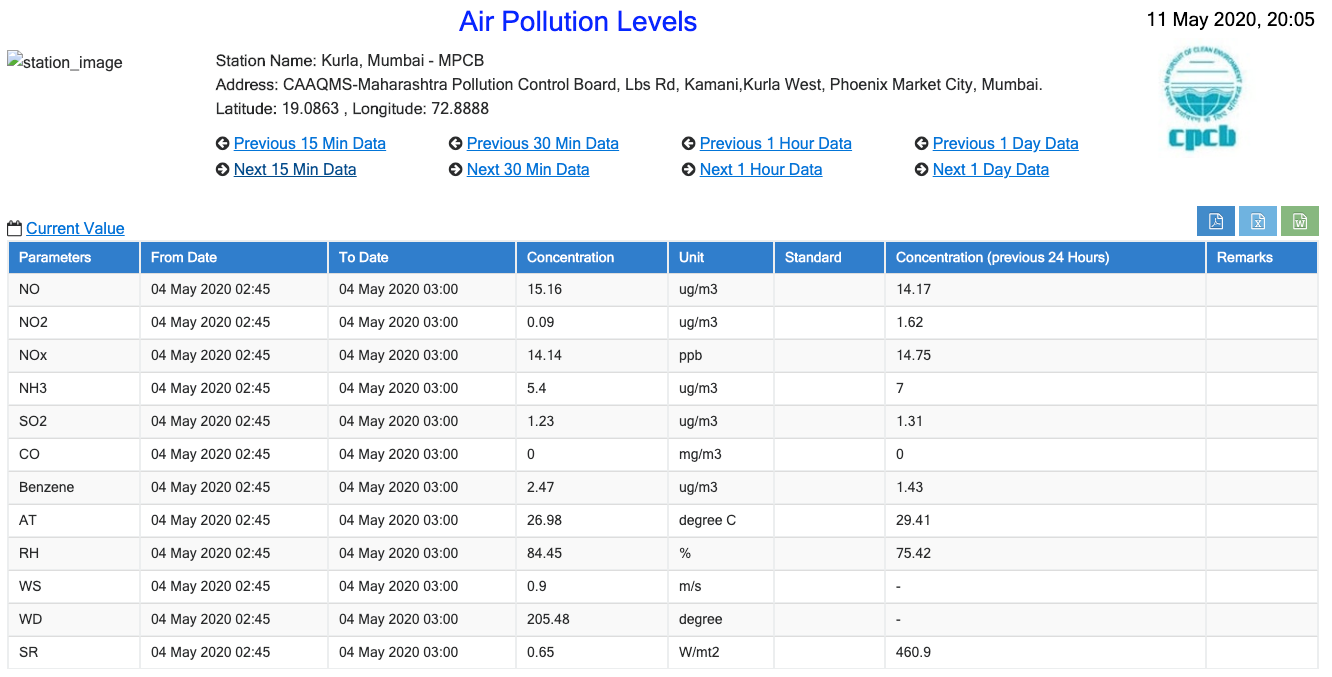This screenshot has width=1332, height=677.
Task: Click left arrow icon for Previous 15 Min
Action: coord(222,144)
